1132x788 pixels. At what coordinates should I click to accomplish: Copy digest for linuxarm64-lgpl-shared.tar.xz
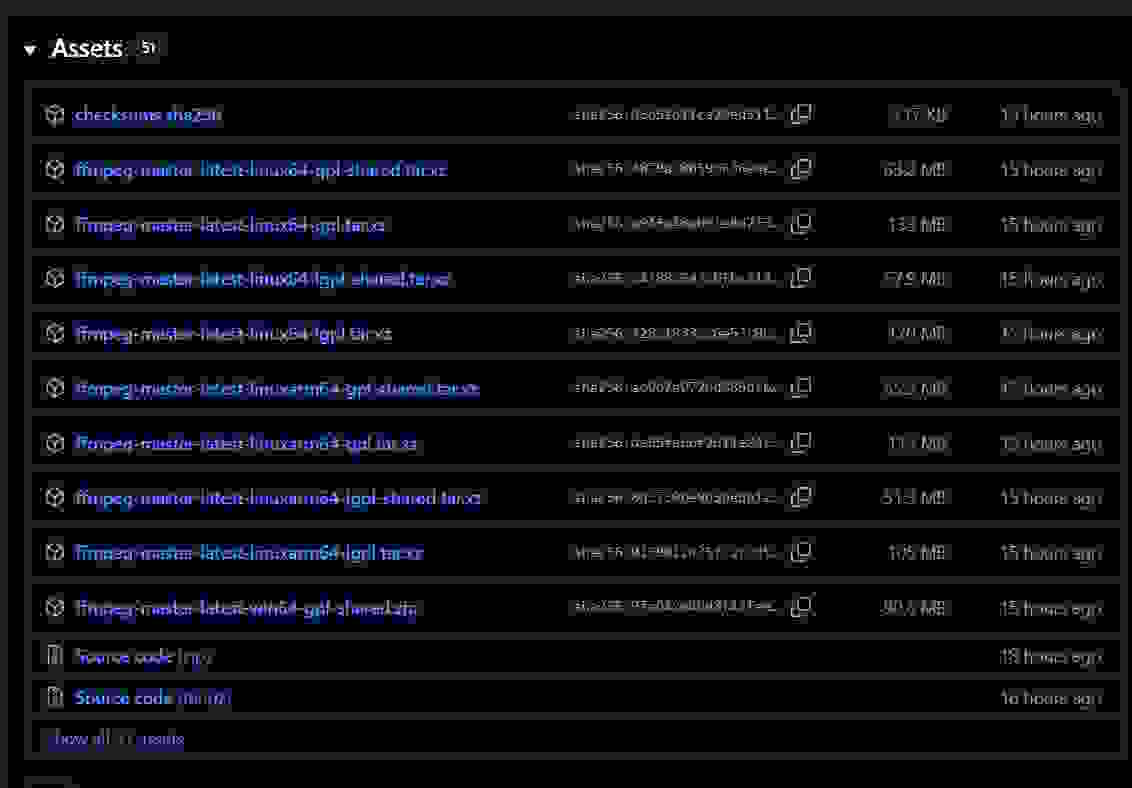[x=801, y=497]
